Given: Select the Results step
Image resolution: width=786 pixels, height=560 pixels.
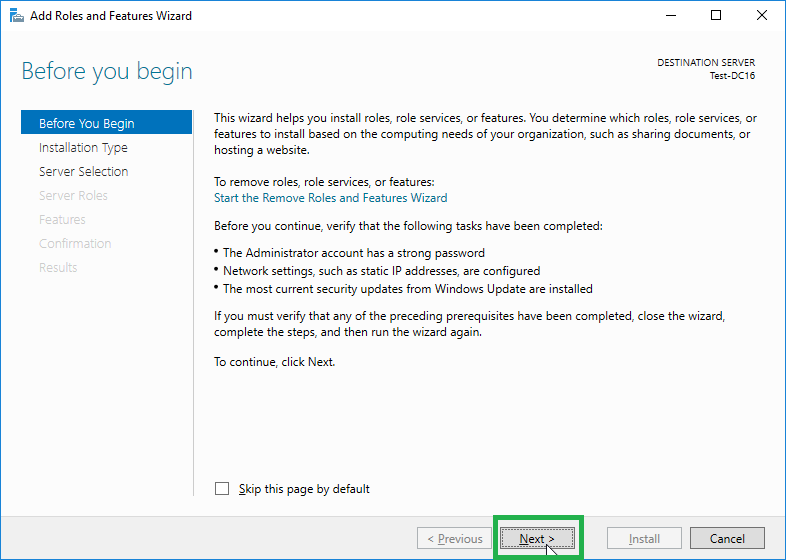Looking at the screenshot, I should tap(58, 268).
